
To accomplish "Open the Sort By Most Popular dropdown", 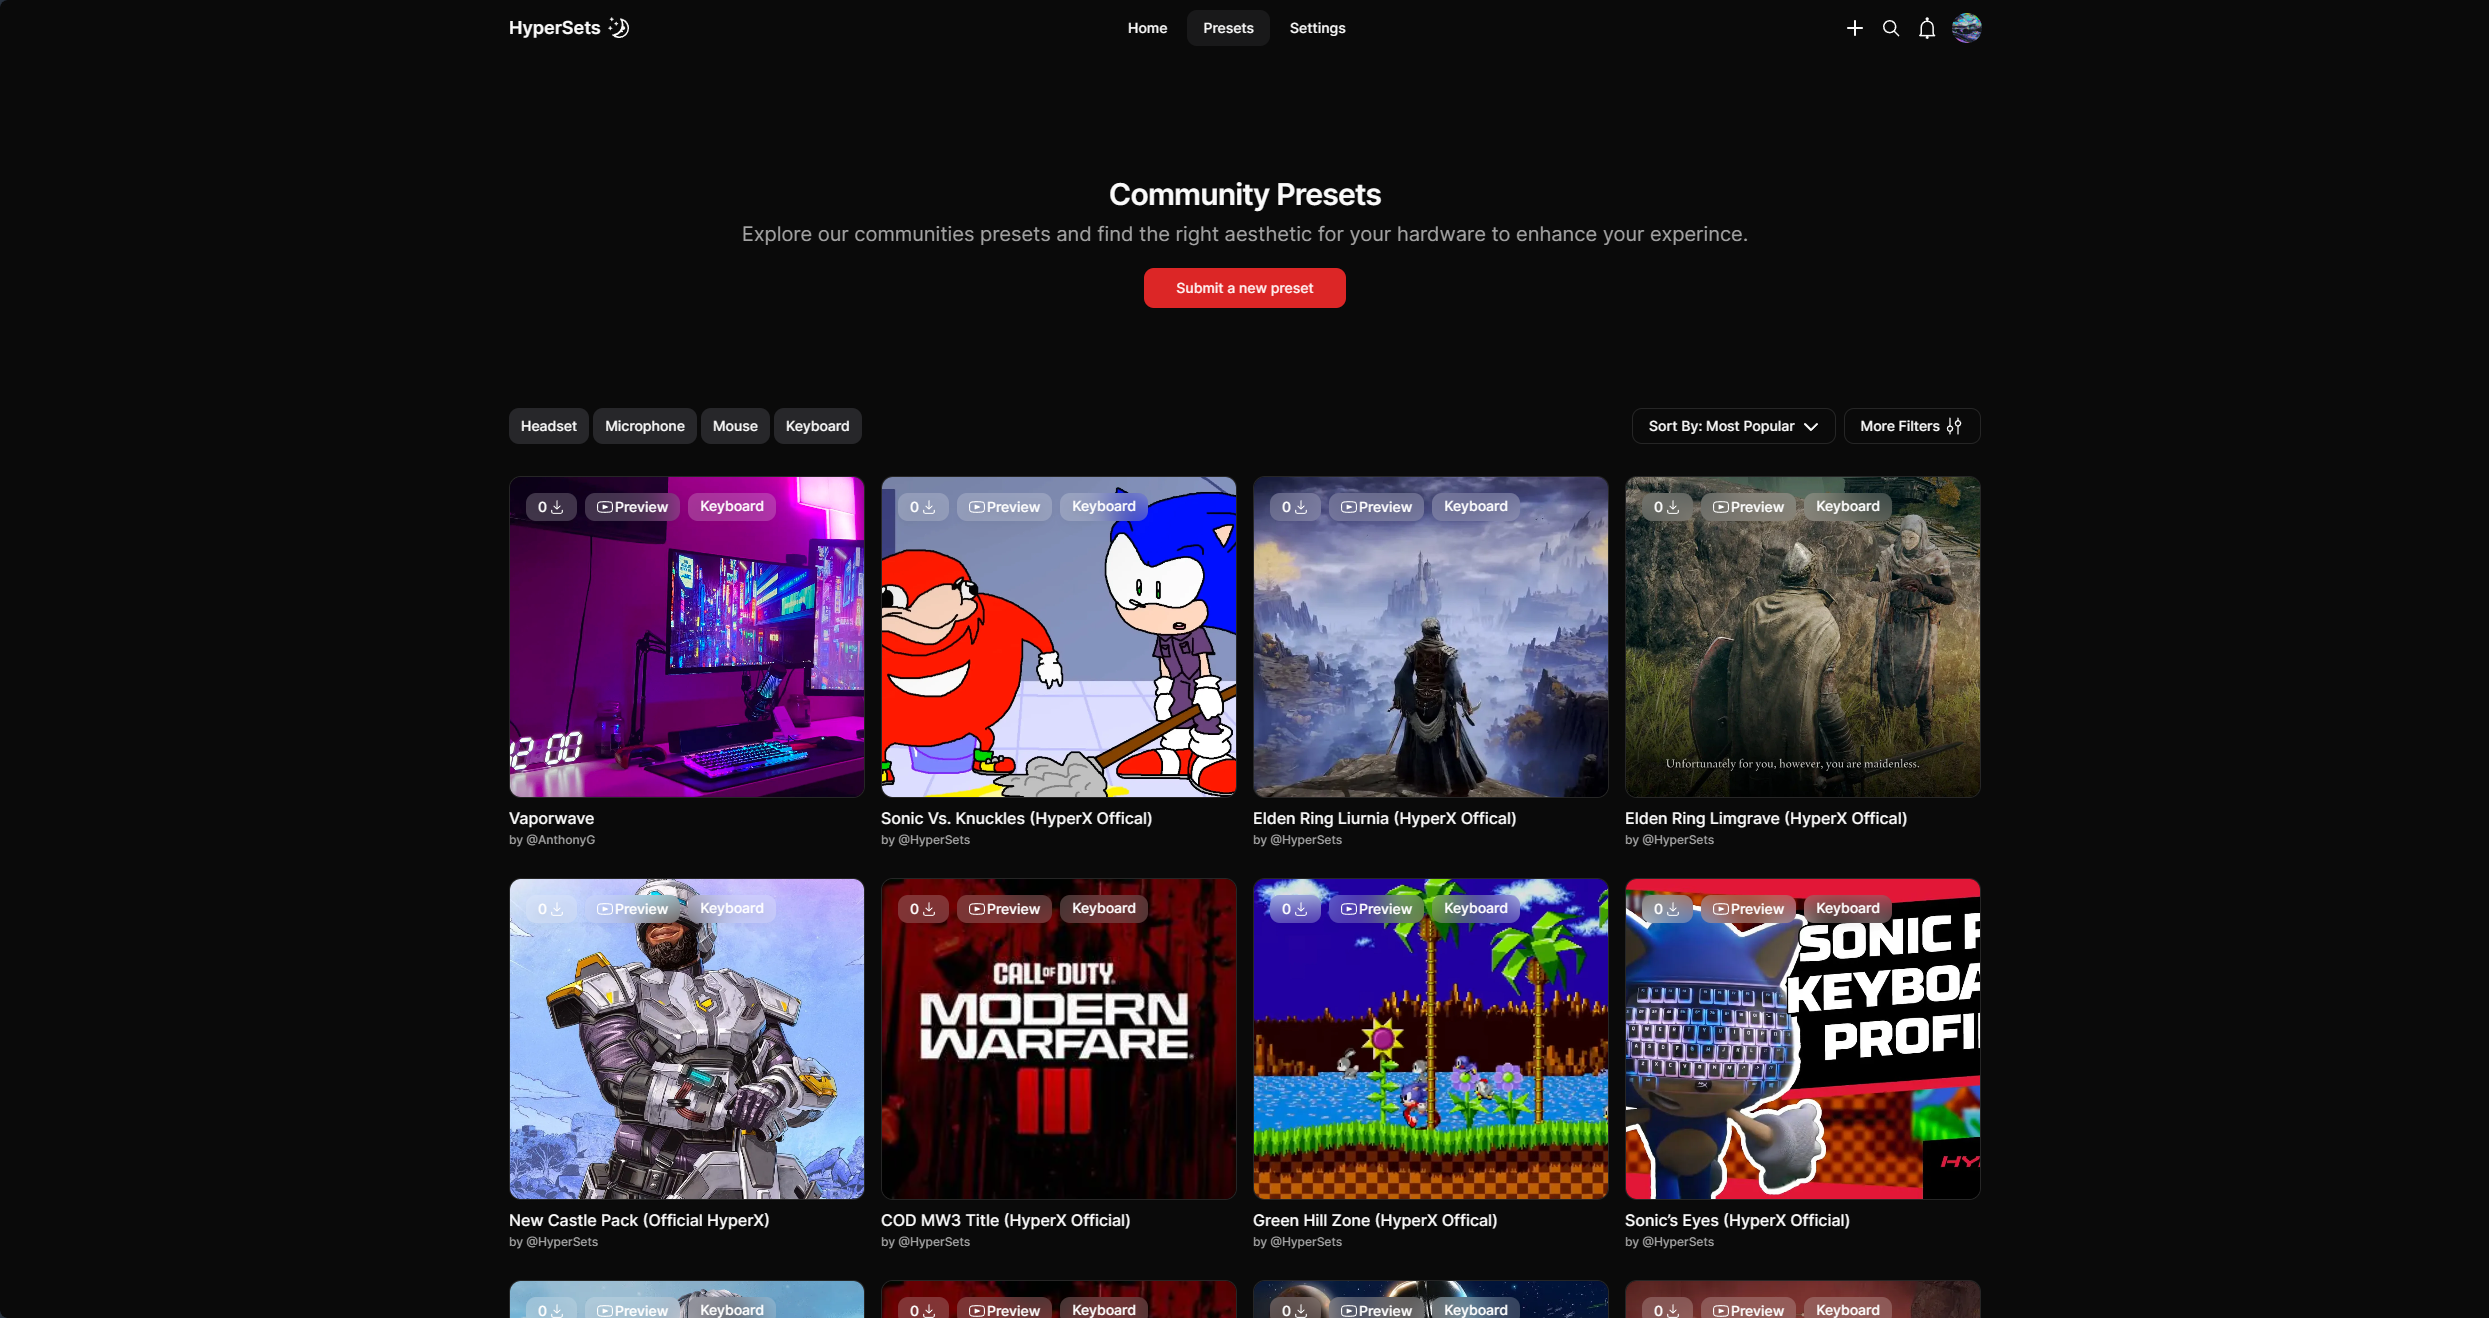I will point(1732,426).
